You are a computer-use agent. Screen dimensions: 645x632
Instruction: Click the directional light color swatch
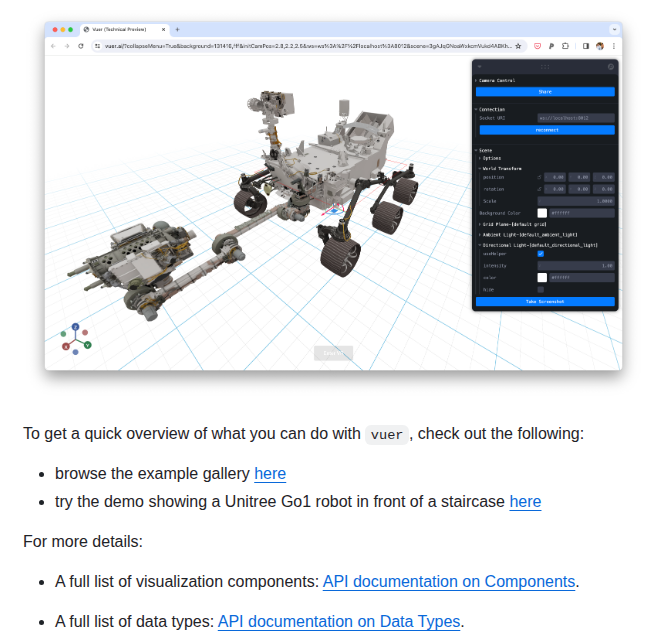click(x=542, y=278)
